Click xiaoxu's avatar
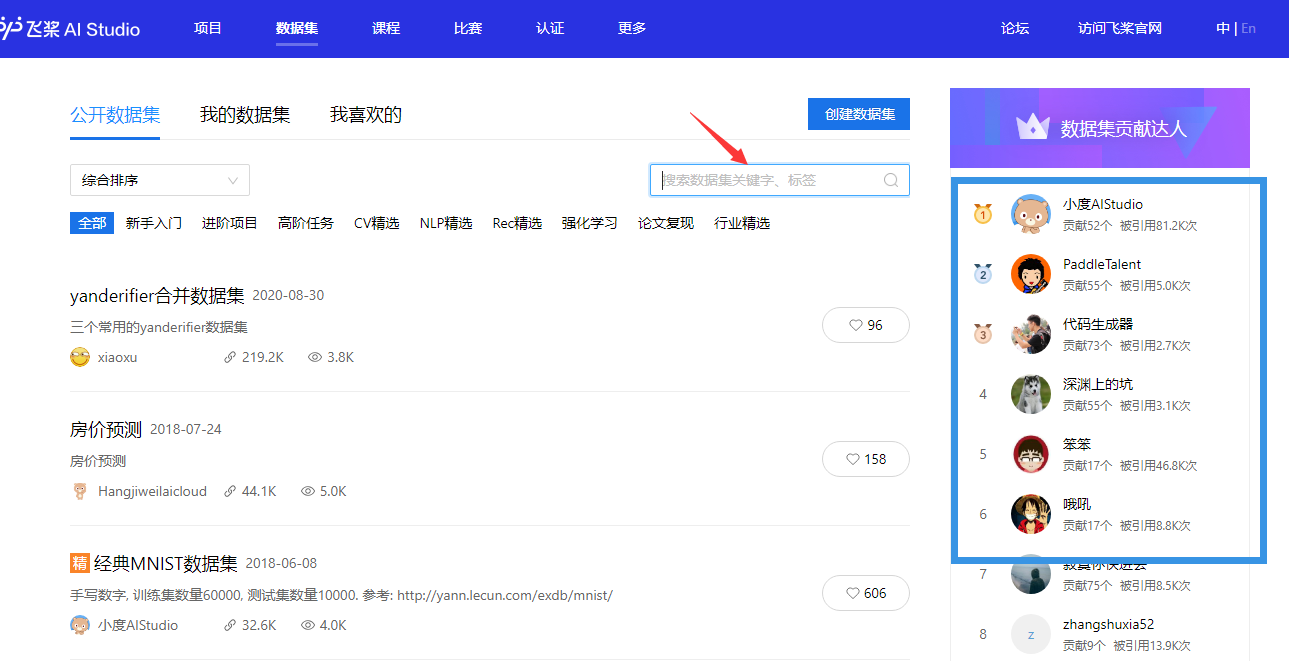The image size is (1289, 661). click(x=79, y=356)
